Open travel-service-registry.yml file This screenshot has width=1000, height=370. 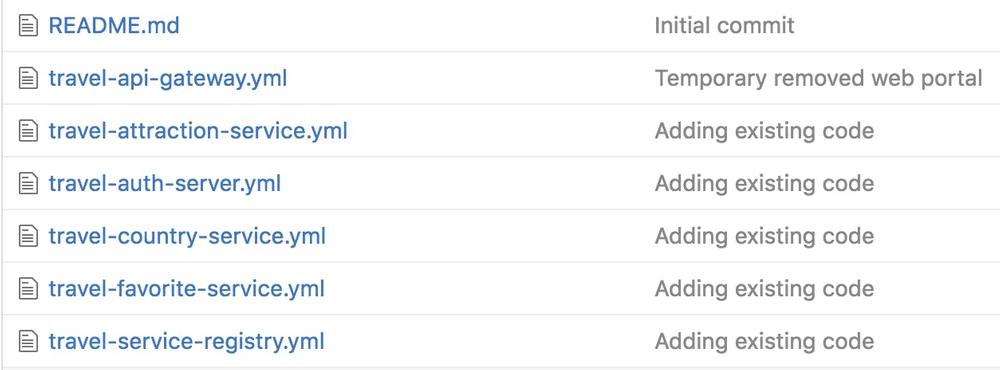pos(186,341)
